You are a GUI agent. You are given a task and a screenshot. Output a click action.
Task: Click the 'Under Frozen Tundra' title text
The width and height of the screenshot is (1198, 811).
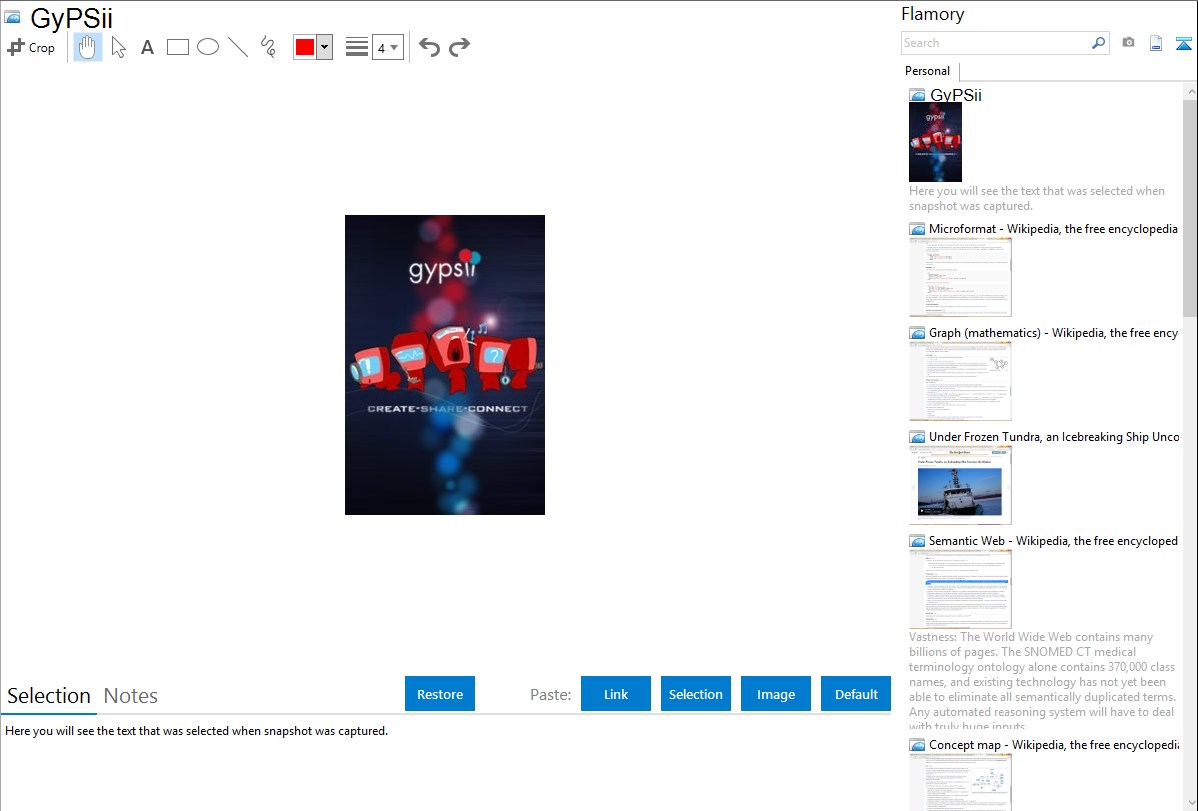click(1054, 436)
